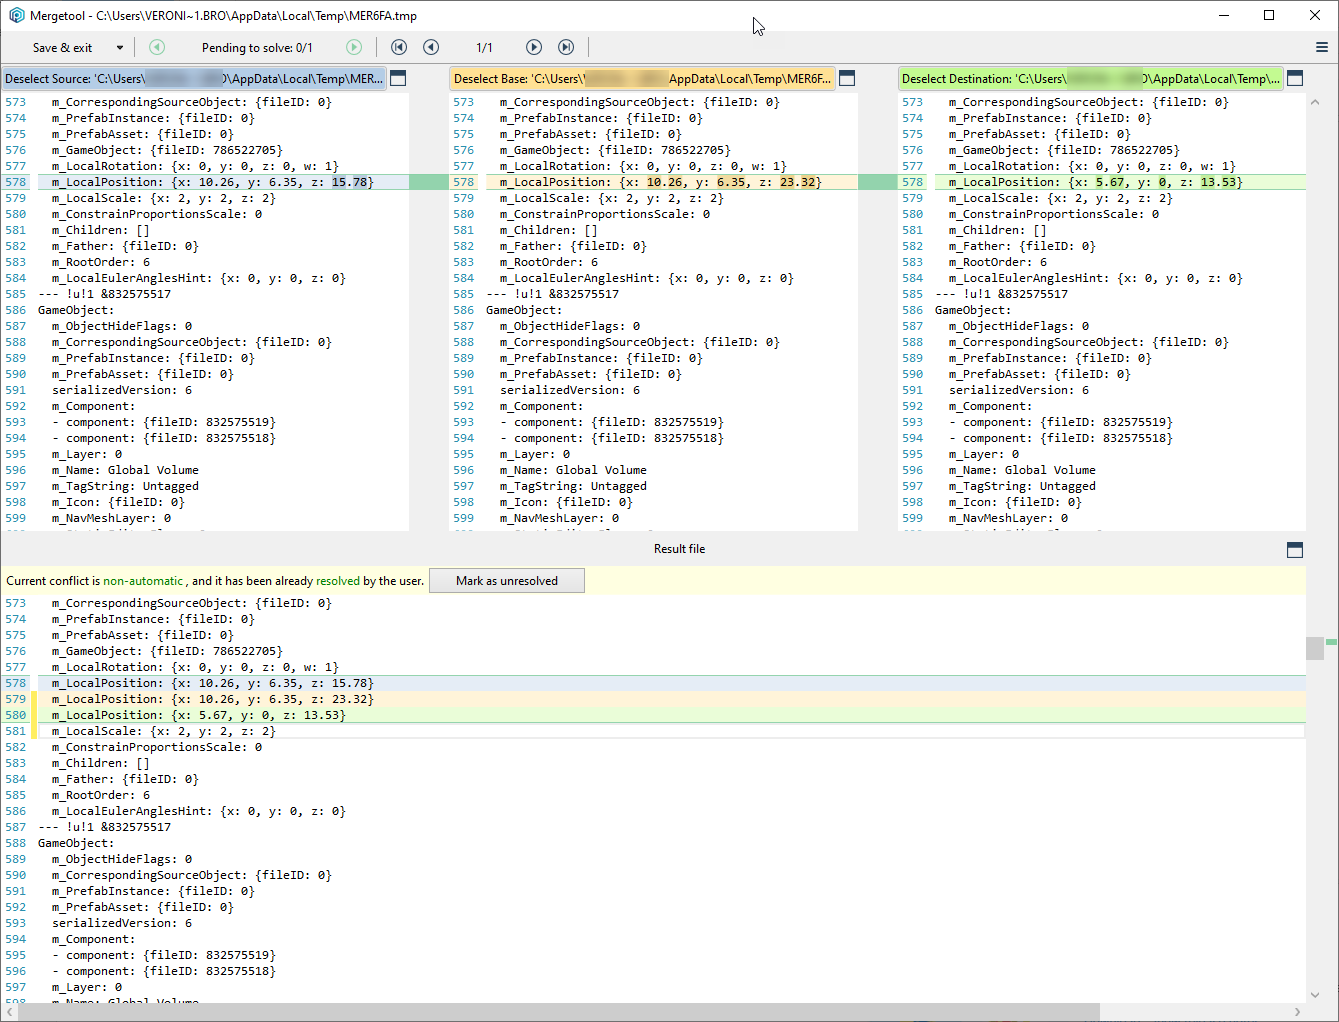This screenshot has height=1022, width=1339.
Task: Go to next pending conflict
Action: (354, 47)
